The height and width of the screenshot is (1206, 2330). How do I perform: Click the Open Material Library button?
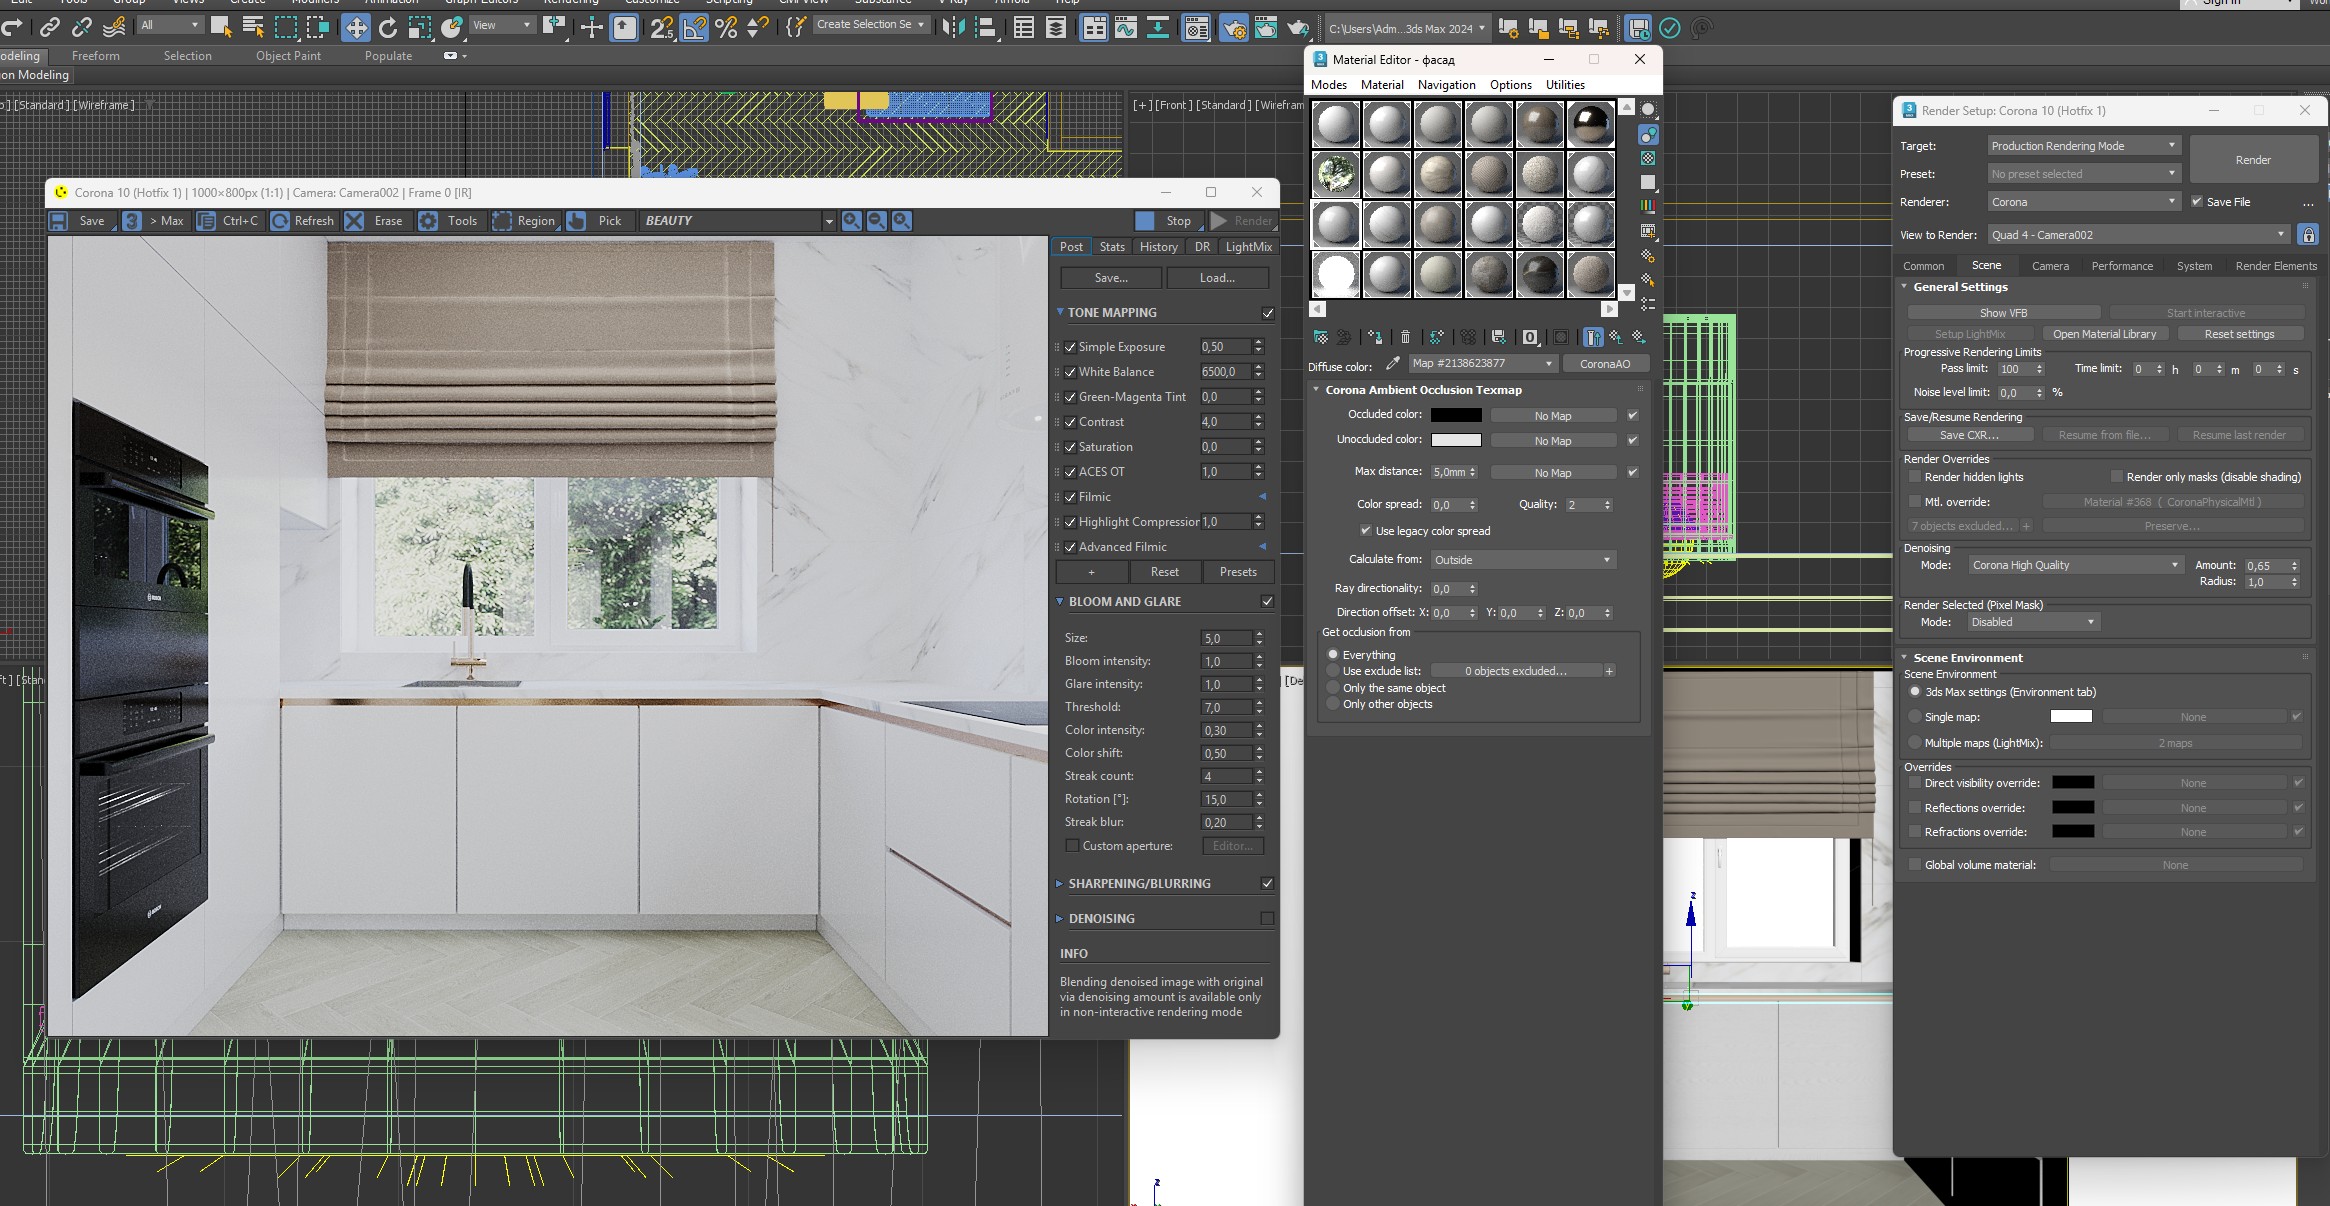(x=2104, y=334)
